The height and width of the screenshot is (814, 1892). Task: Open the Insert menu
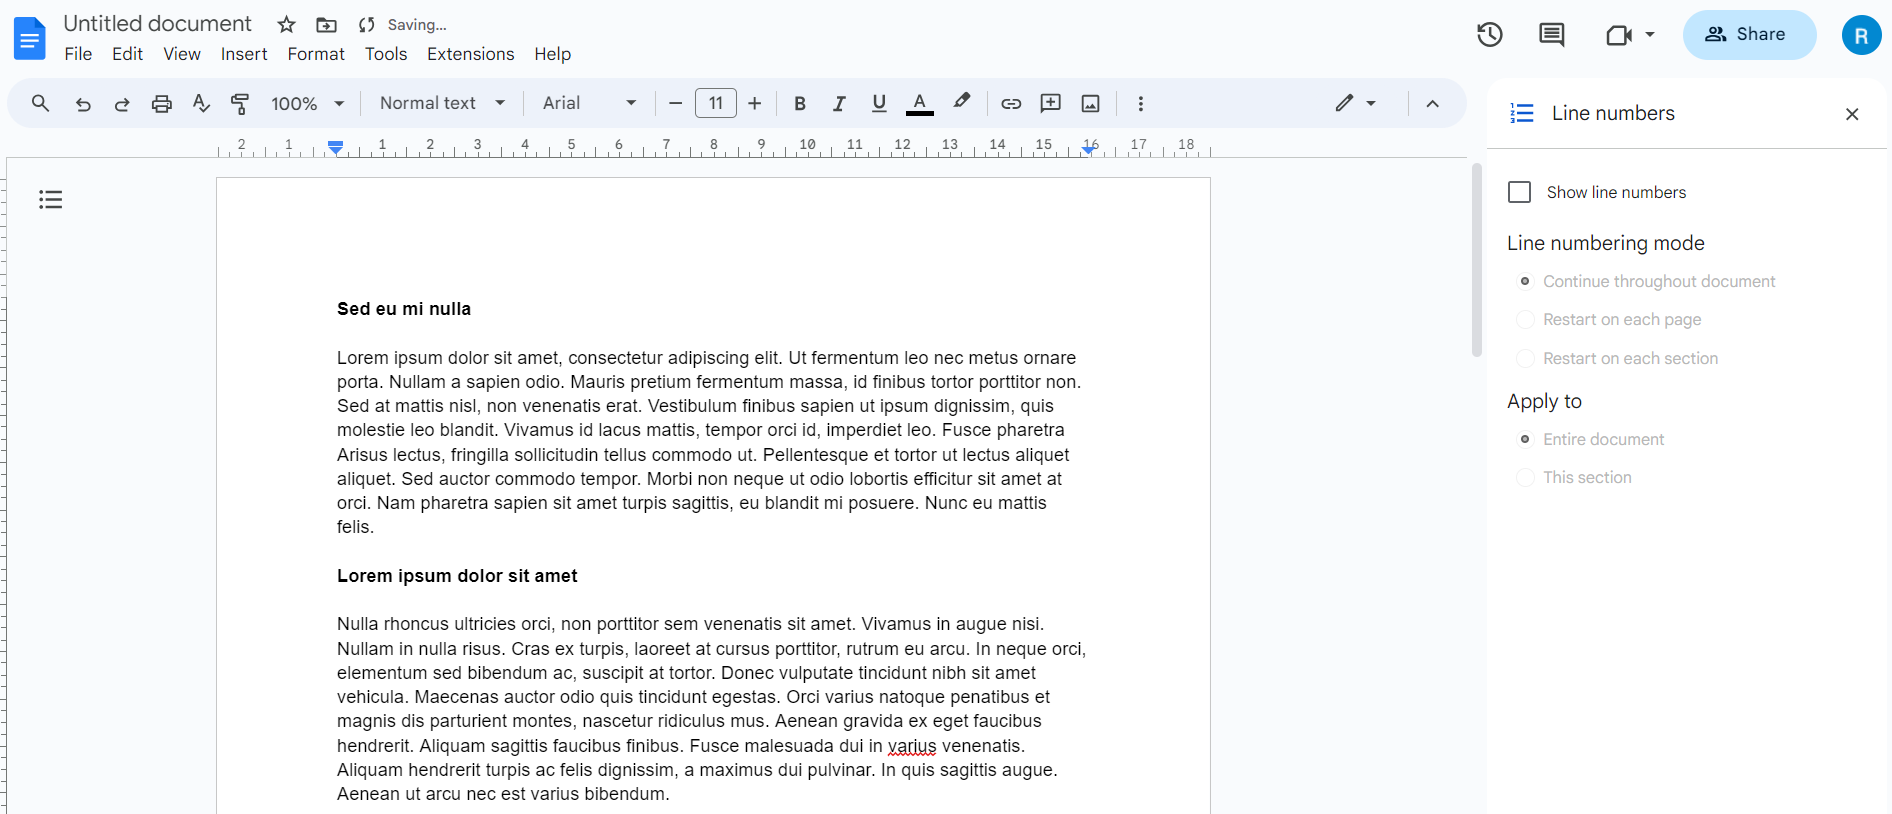[244, 54]
